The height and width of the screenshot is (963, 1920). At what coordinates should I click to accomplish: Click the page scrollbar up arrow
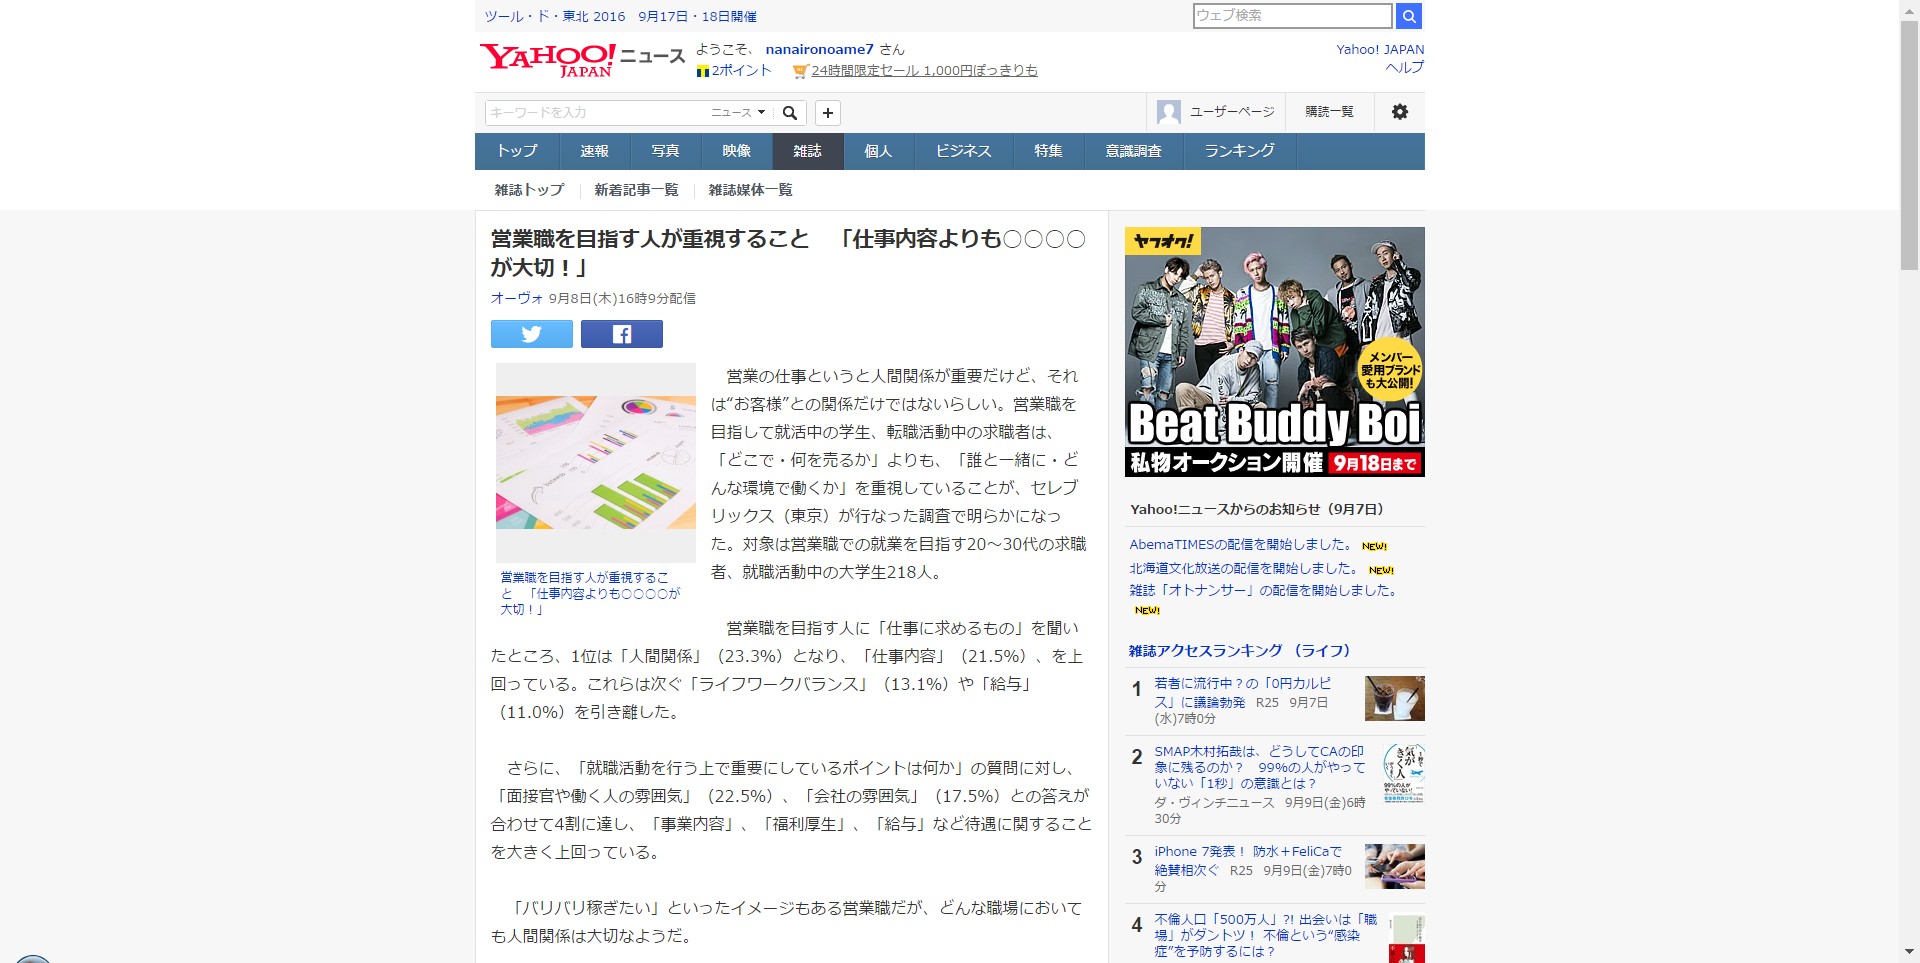1909,9
